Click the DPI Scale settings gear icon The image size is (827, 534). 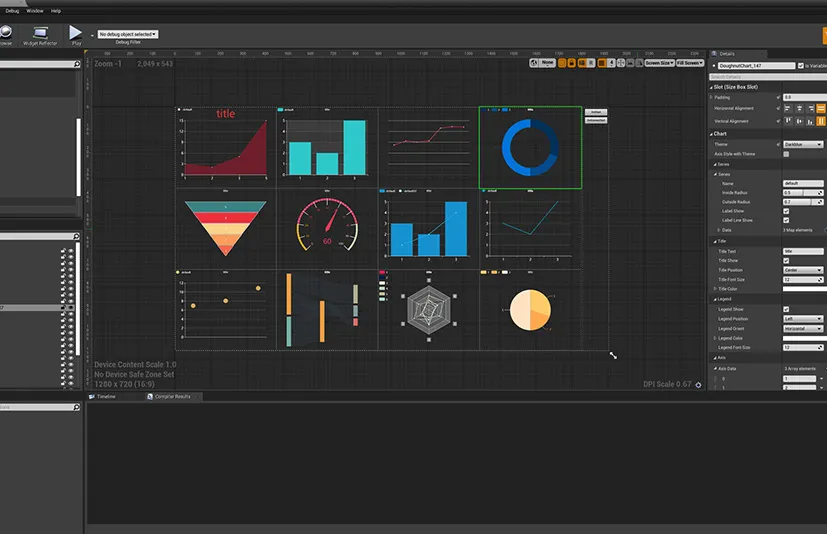click(698, 385)
